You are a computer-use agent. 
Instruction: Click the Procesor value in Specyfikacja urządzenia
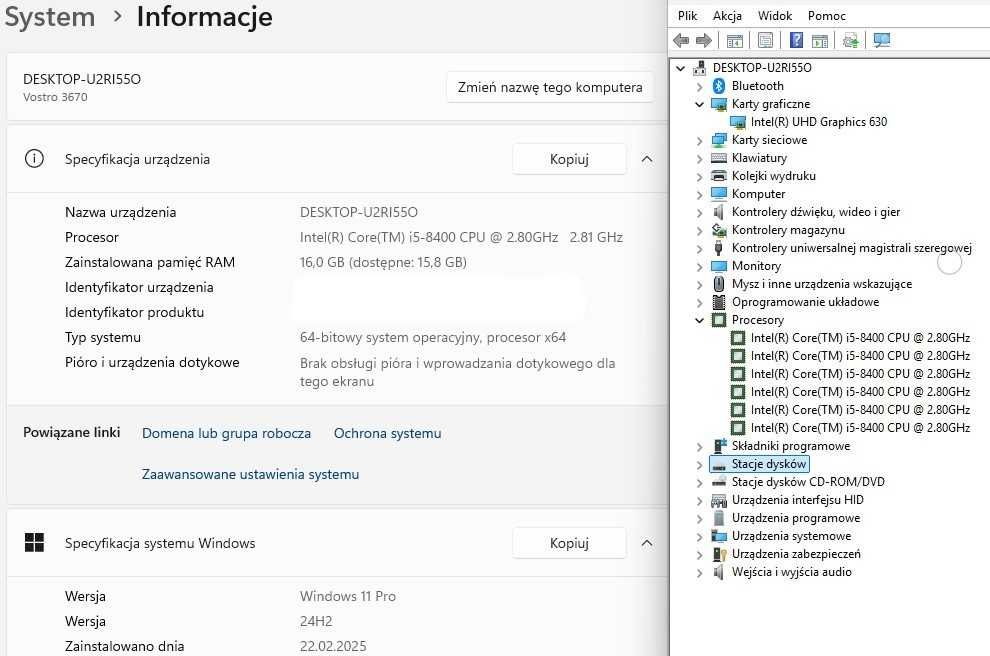point(461,237)
